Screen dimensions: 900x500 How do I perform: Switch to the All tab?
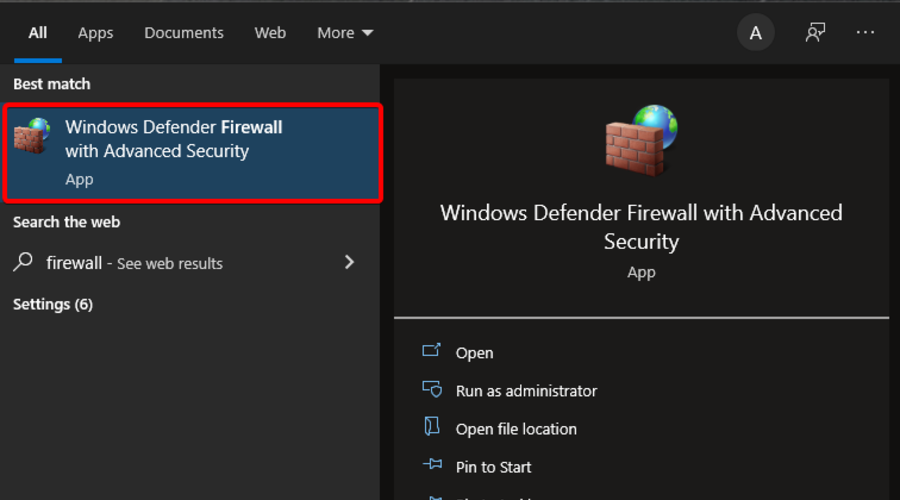[x=38, y=33]
